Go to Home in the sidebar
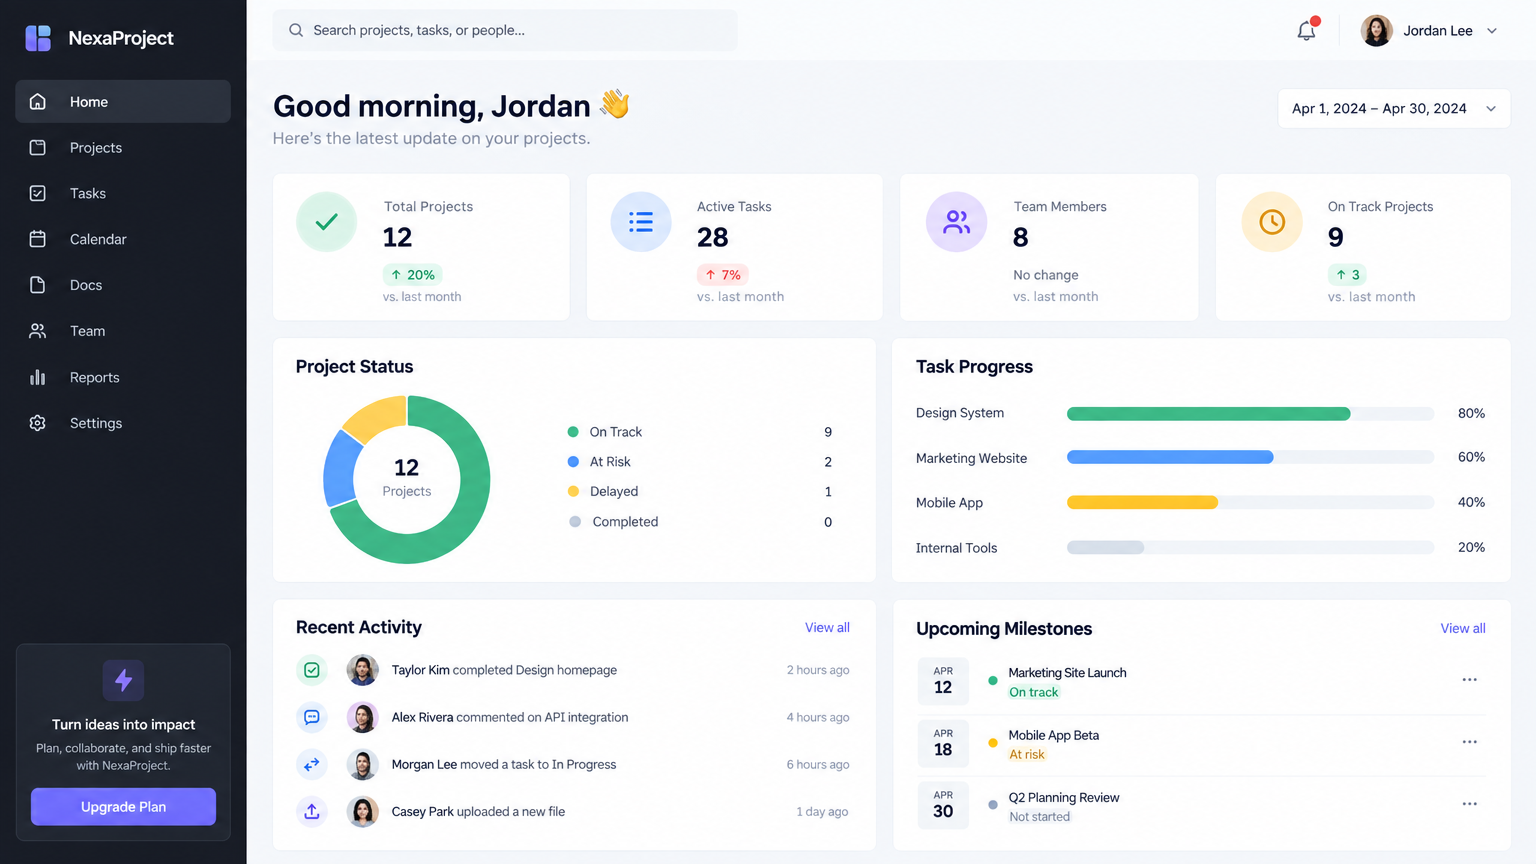This screenshot has width=1536, height=864. pyautogui.click(x=123, y=102)
